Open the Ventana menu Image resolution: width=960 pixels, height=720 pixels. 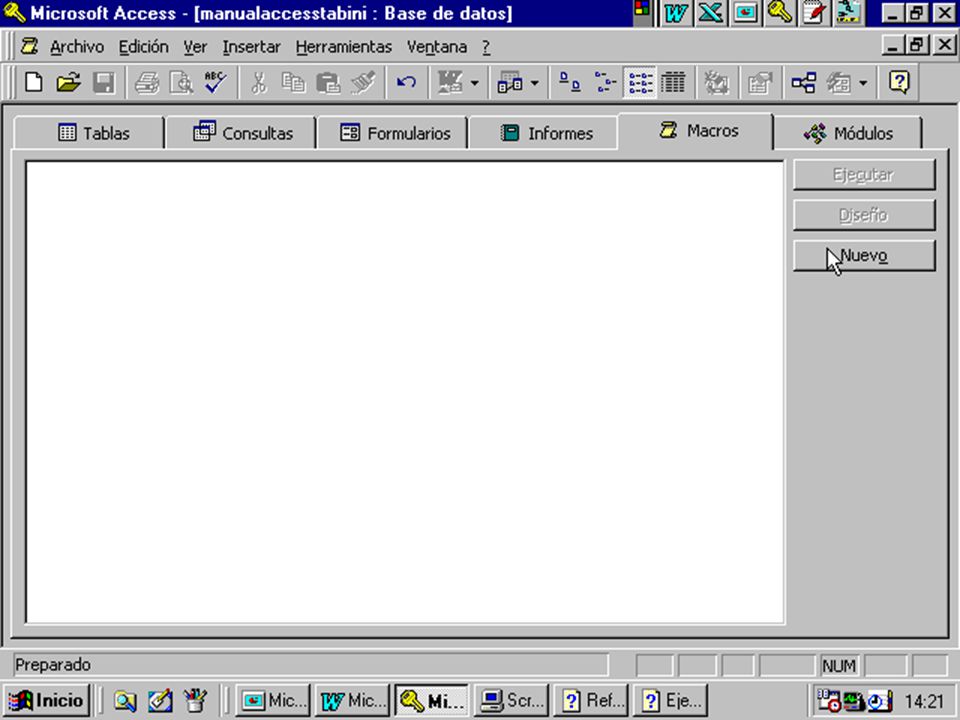437,47
